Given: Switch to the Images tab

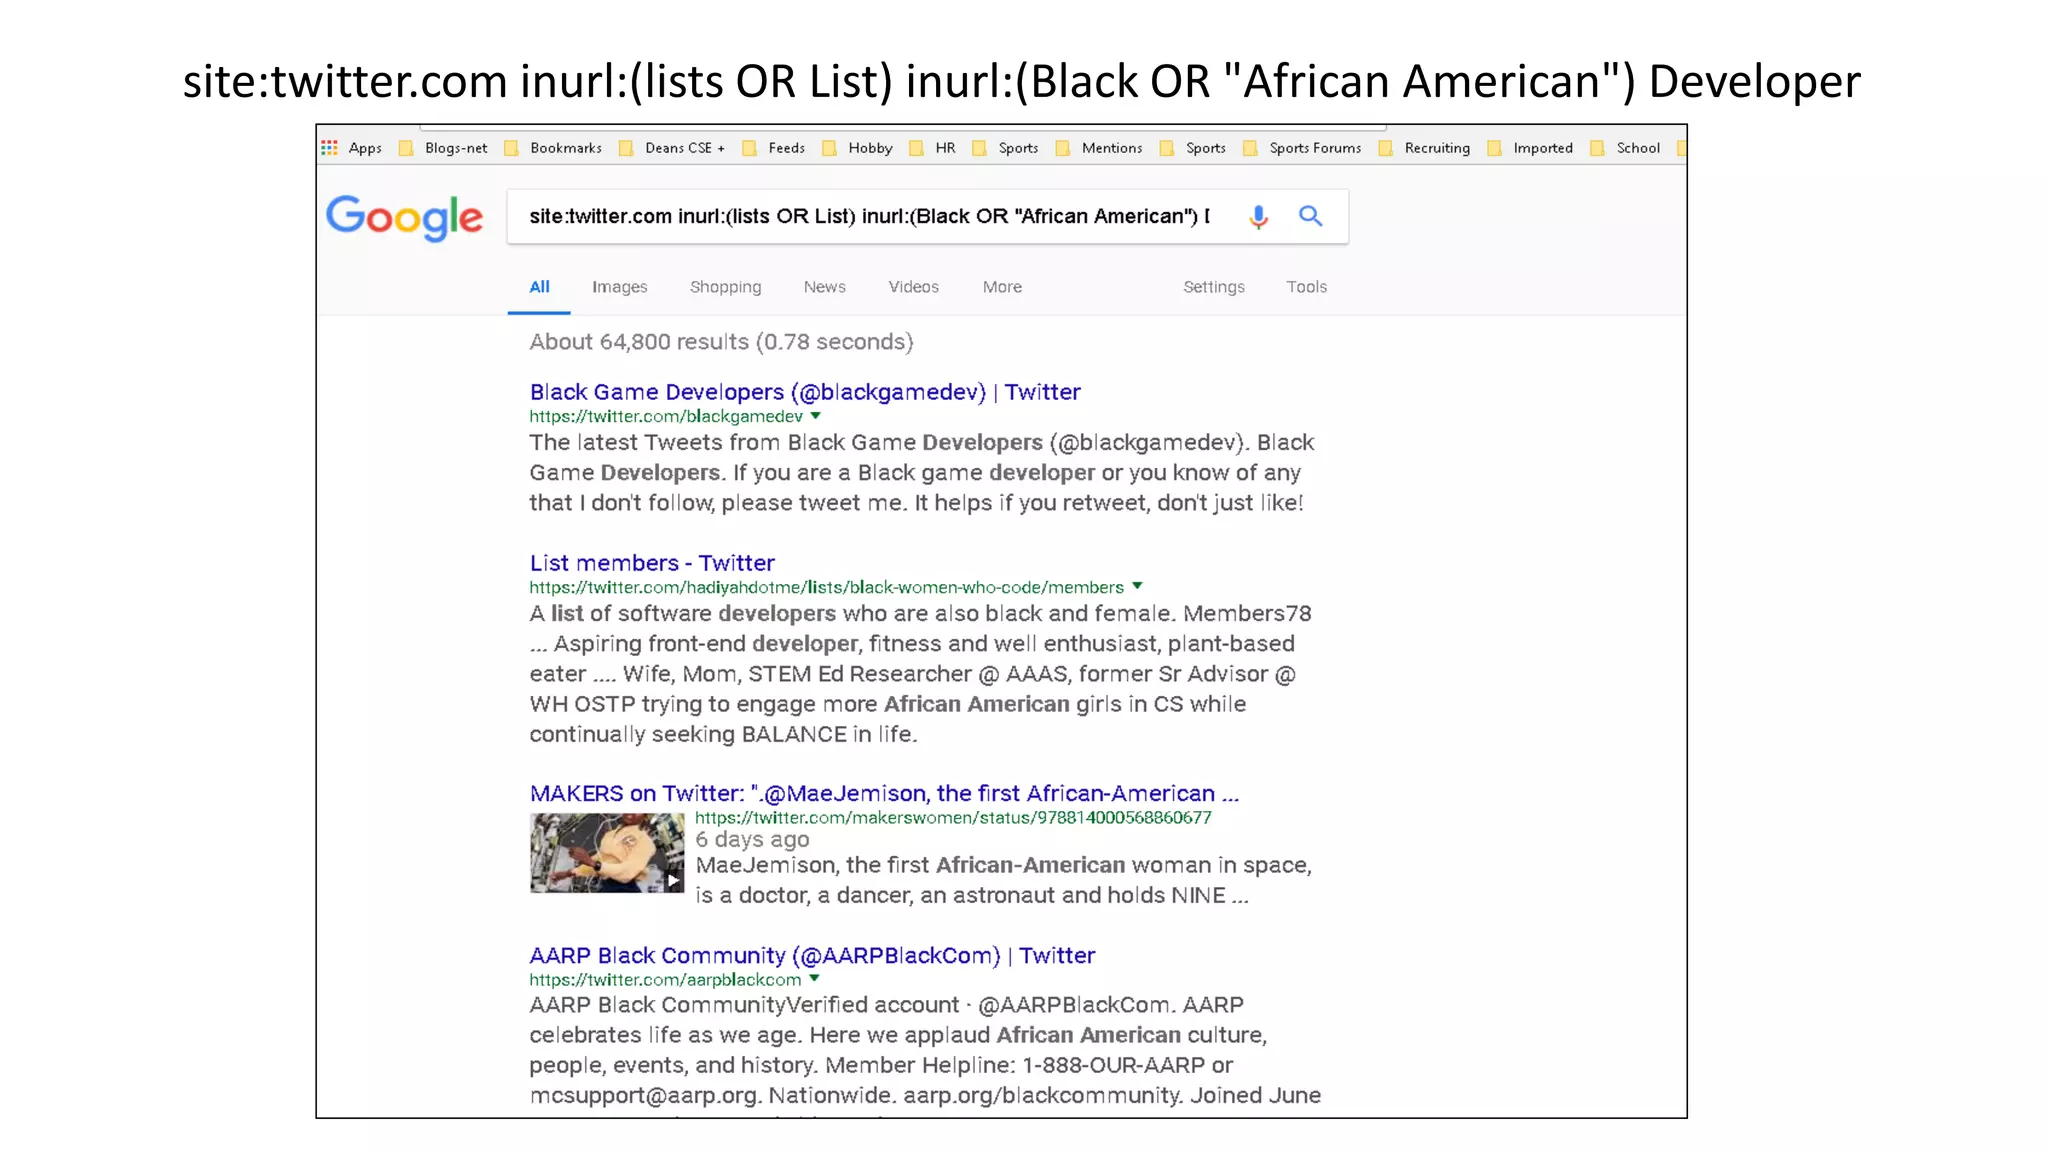Looking at the screenshot, I should point(619,287).
